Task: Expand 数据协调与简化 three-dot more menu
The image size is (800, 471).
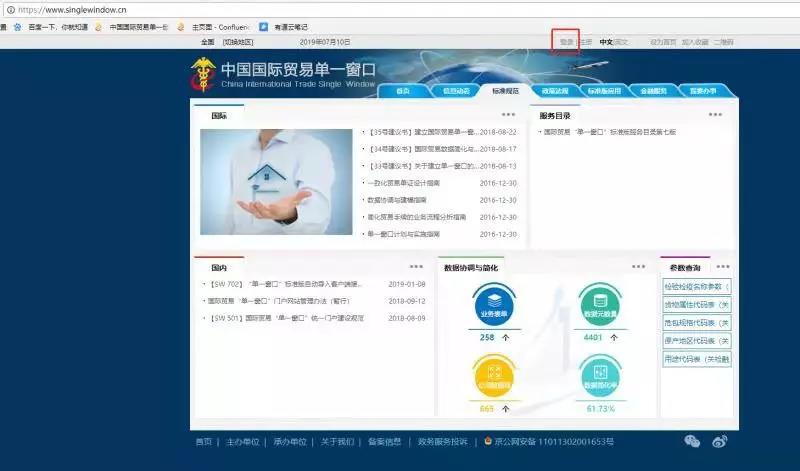Action: [x=638, y=267]
